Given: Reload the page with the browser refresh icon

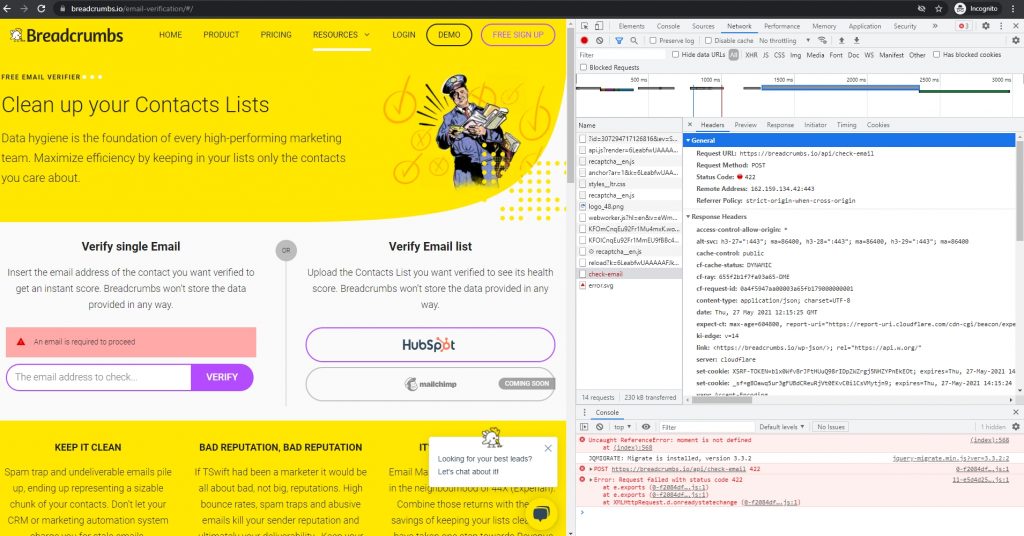Looking at the screenshot, I should point(41,8).
